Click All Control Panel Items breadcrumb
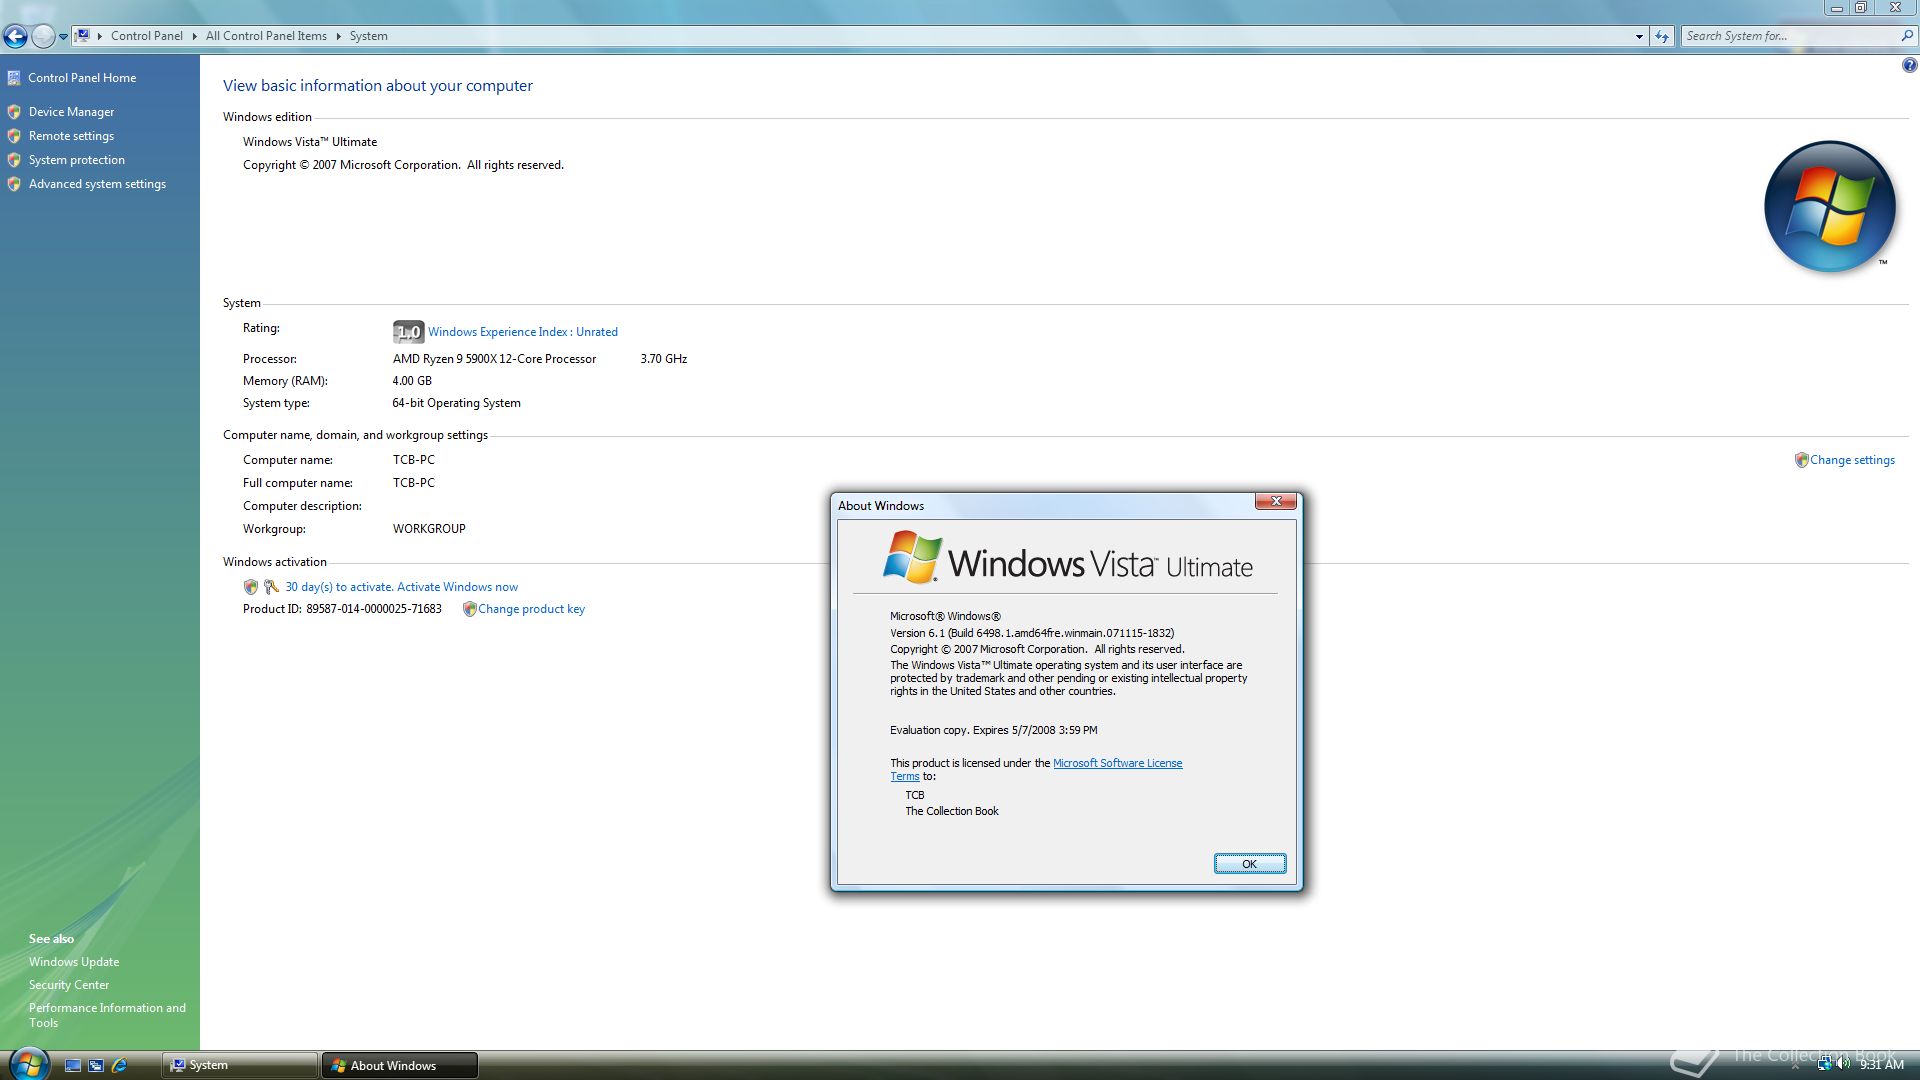 pyautogui.click(x=266, y=36)
